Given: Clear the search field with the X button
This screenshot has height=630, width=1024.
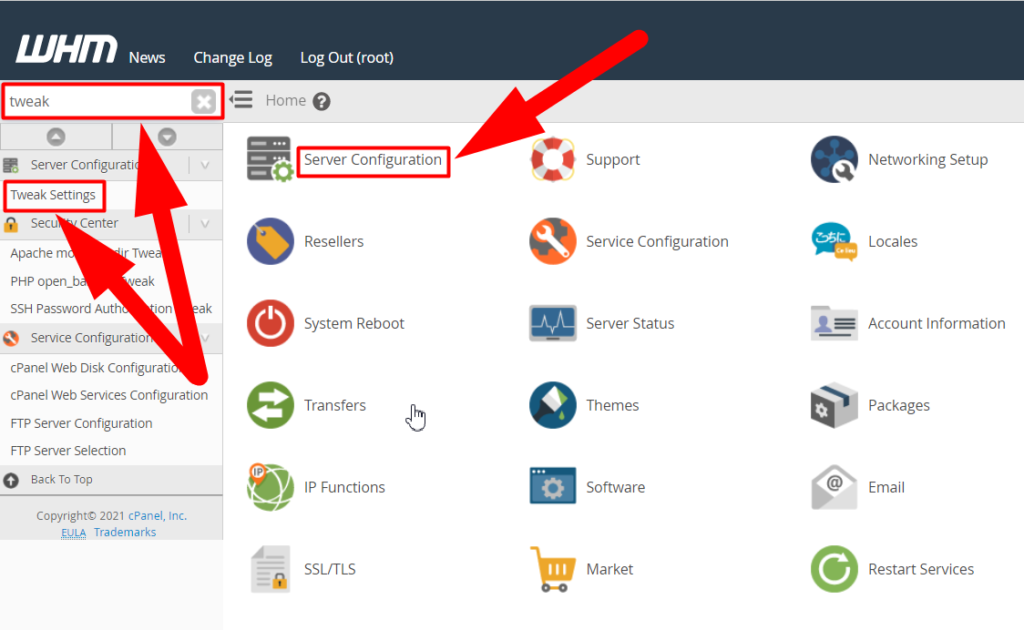Looking at the screenshot, I should point(204,101).
